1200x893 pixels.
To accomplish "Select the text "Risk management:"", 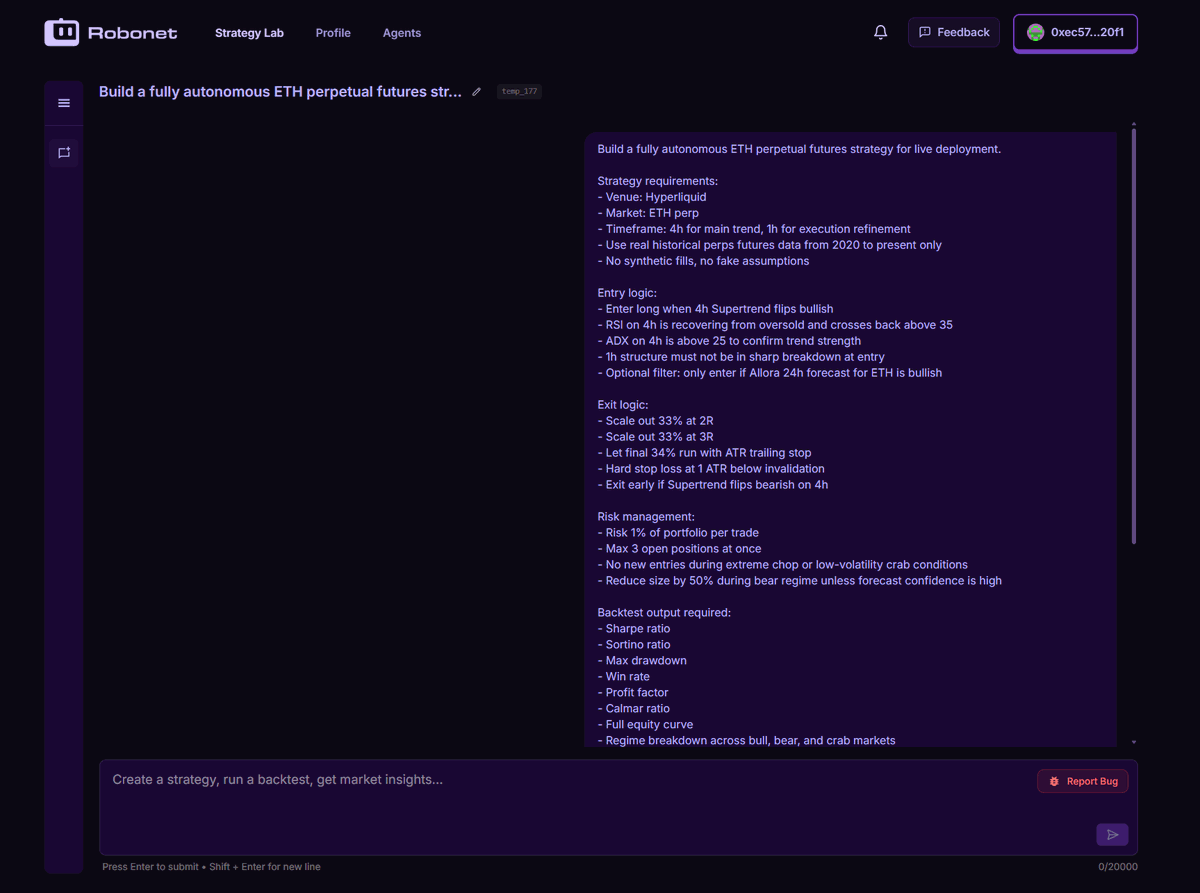I will 645,517.
